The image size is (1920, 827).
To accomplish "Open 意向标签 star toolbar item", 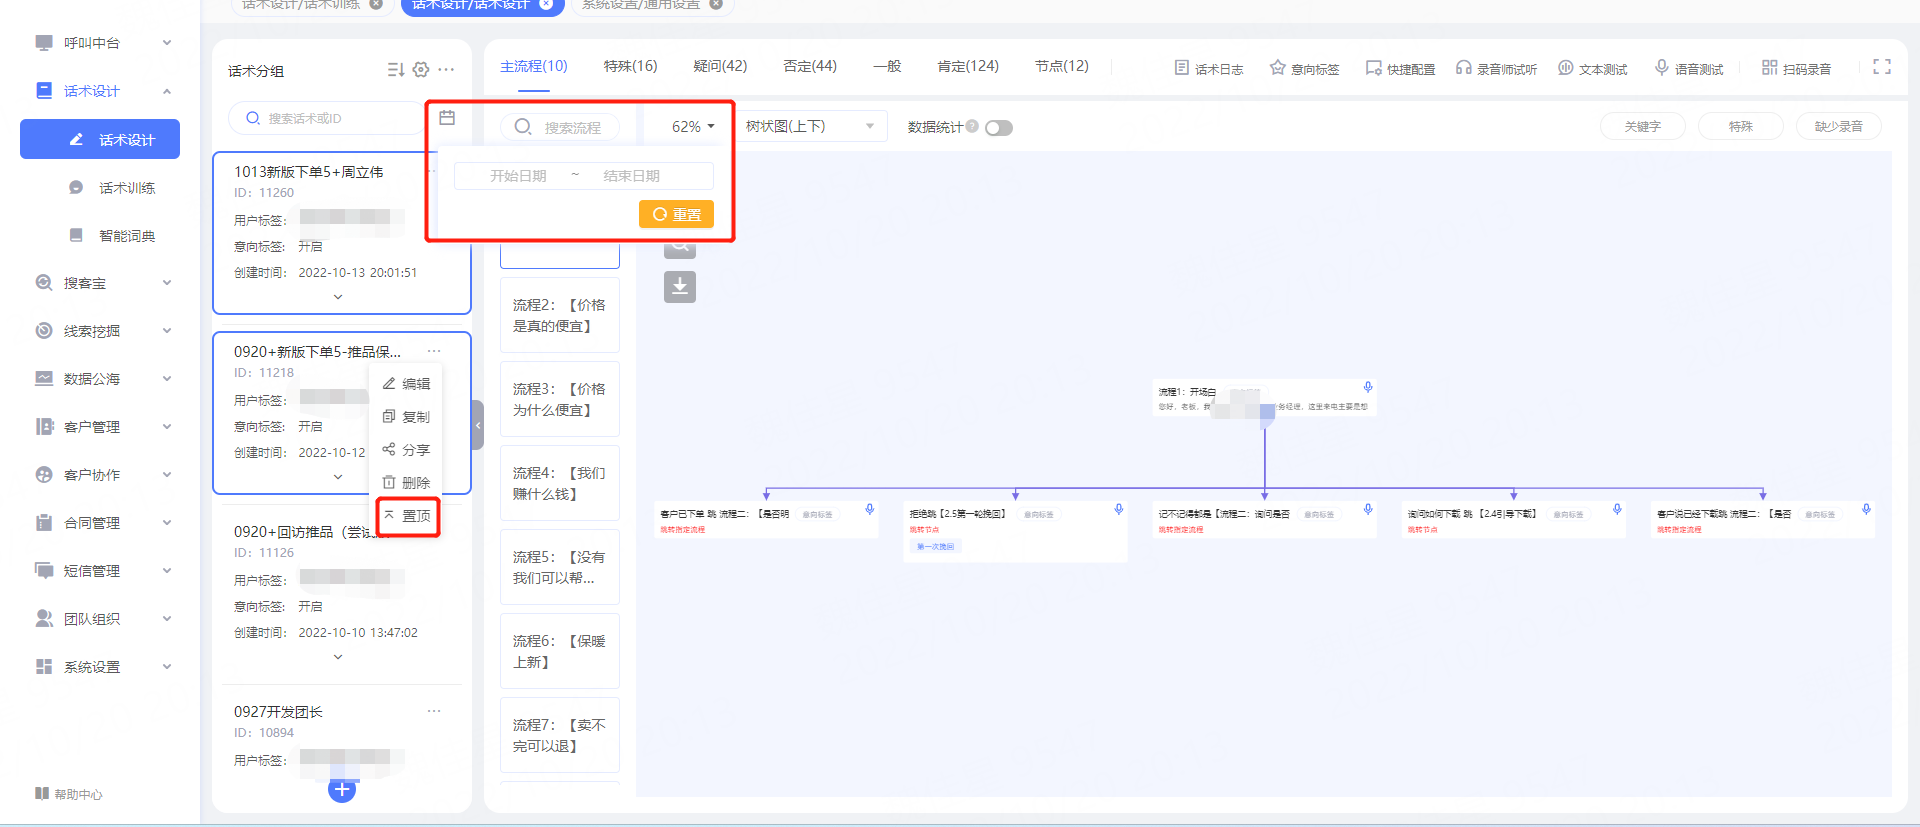I will pyautogui.click(x=1304, y=68).
